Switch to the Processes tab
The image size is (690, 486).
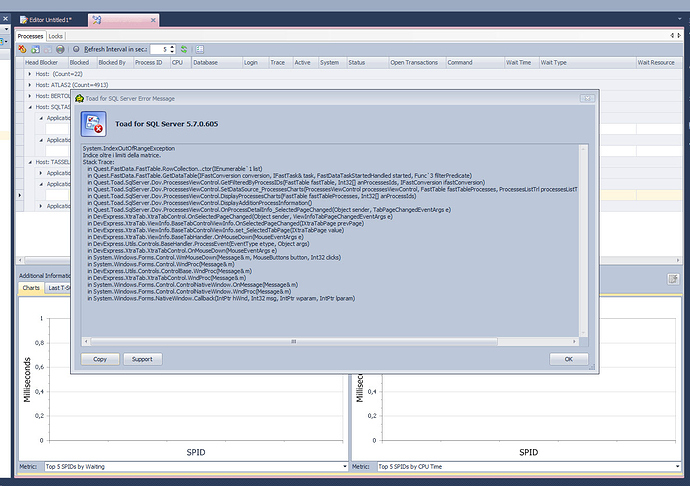click(30, 36)
